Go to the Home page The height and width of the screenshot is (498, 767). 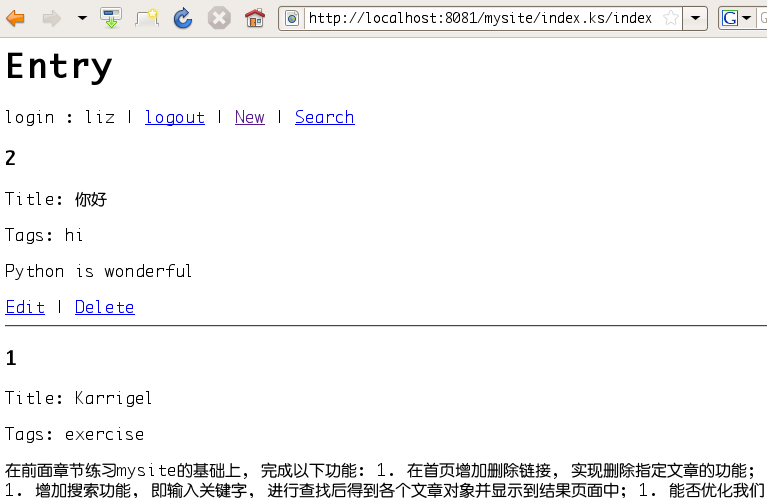[255, 18]
